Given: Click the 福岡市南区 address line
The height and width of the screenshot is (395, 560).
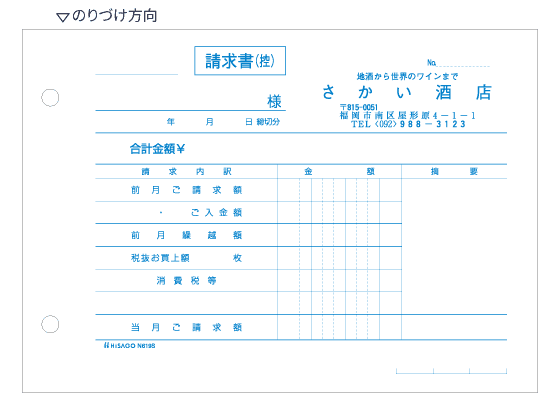Looking at the screenshot, I should click(408, 115).
